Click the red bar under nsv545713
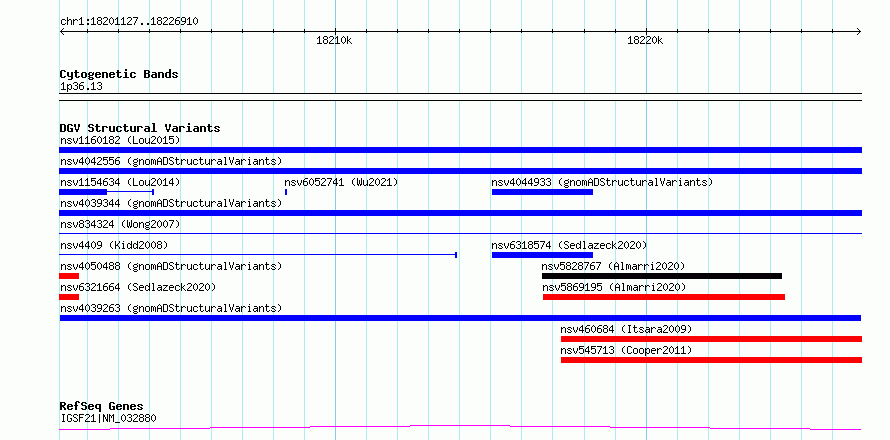The width and height of the screenshot is (890, 440). pyautogui.click(x=711, y=360)
